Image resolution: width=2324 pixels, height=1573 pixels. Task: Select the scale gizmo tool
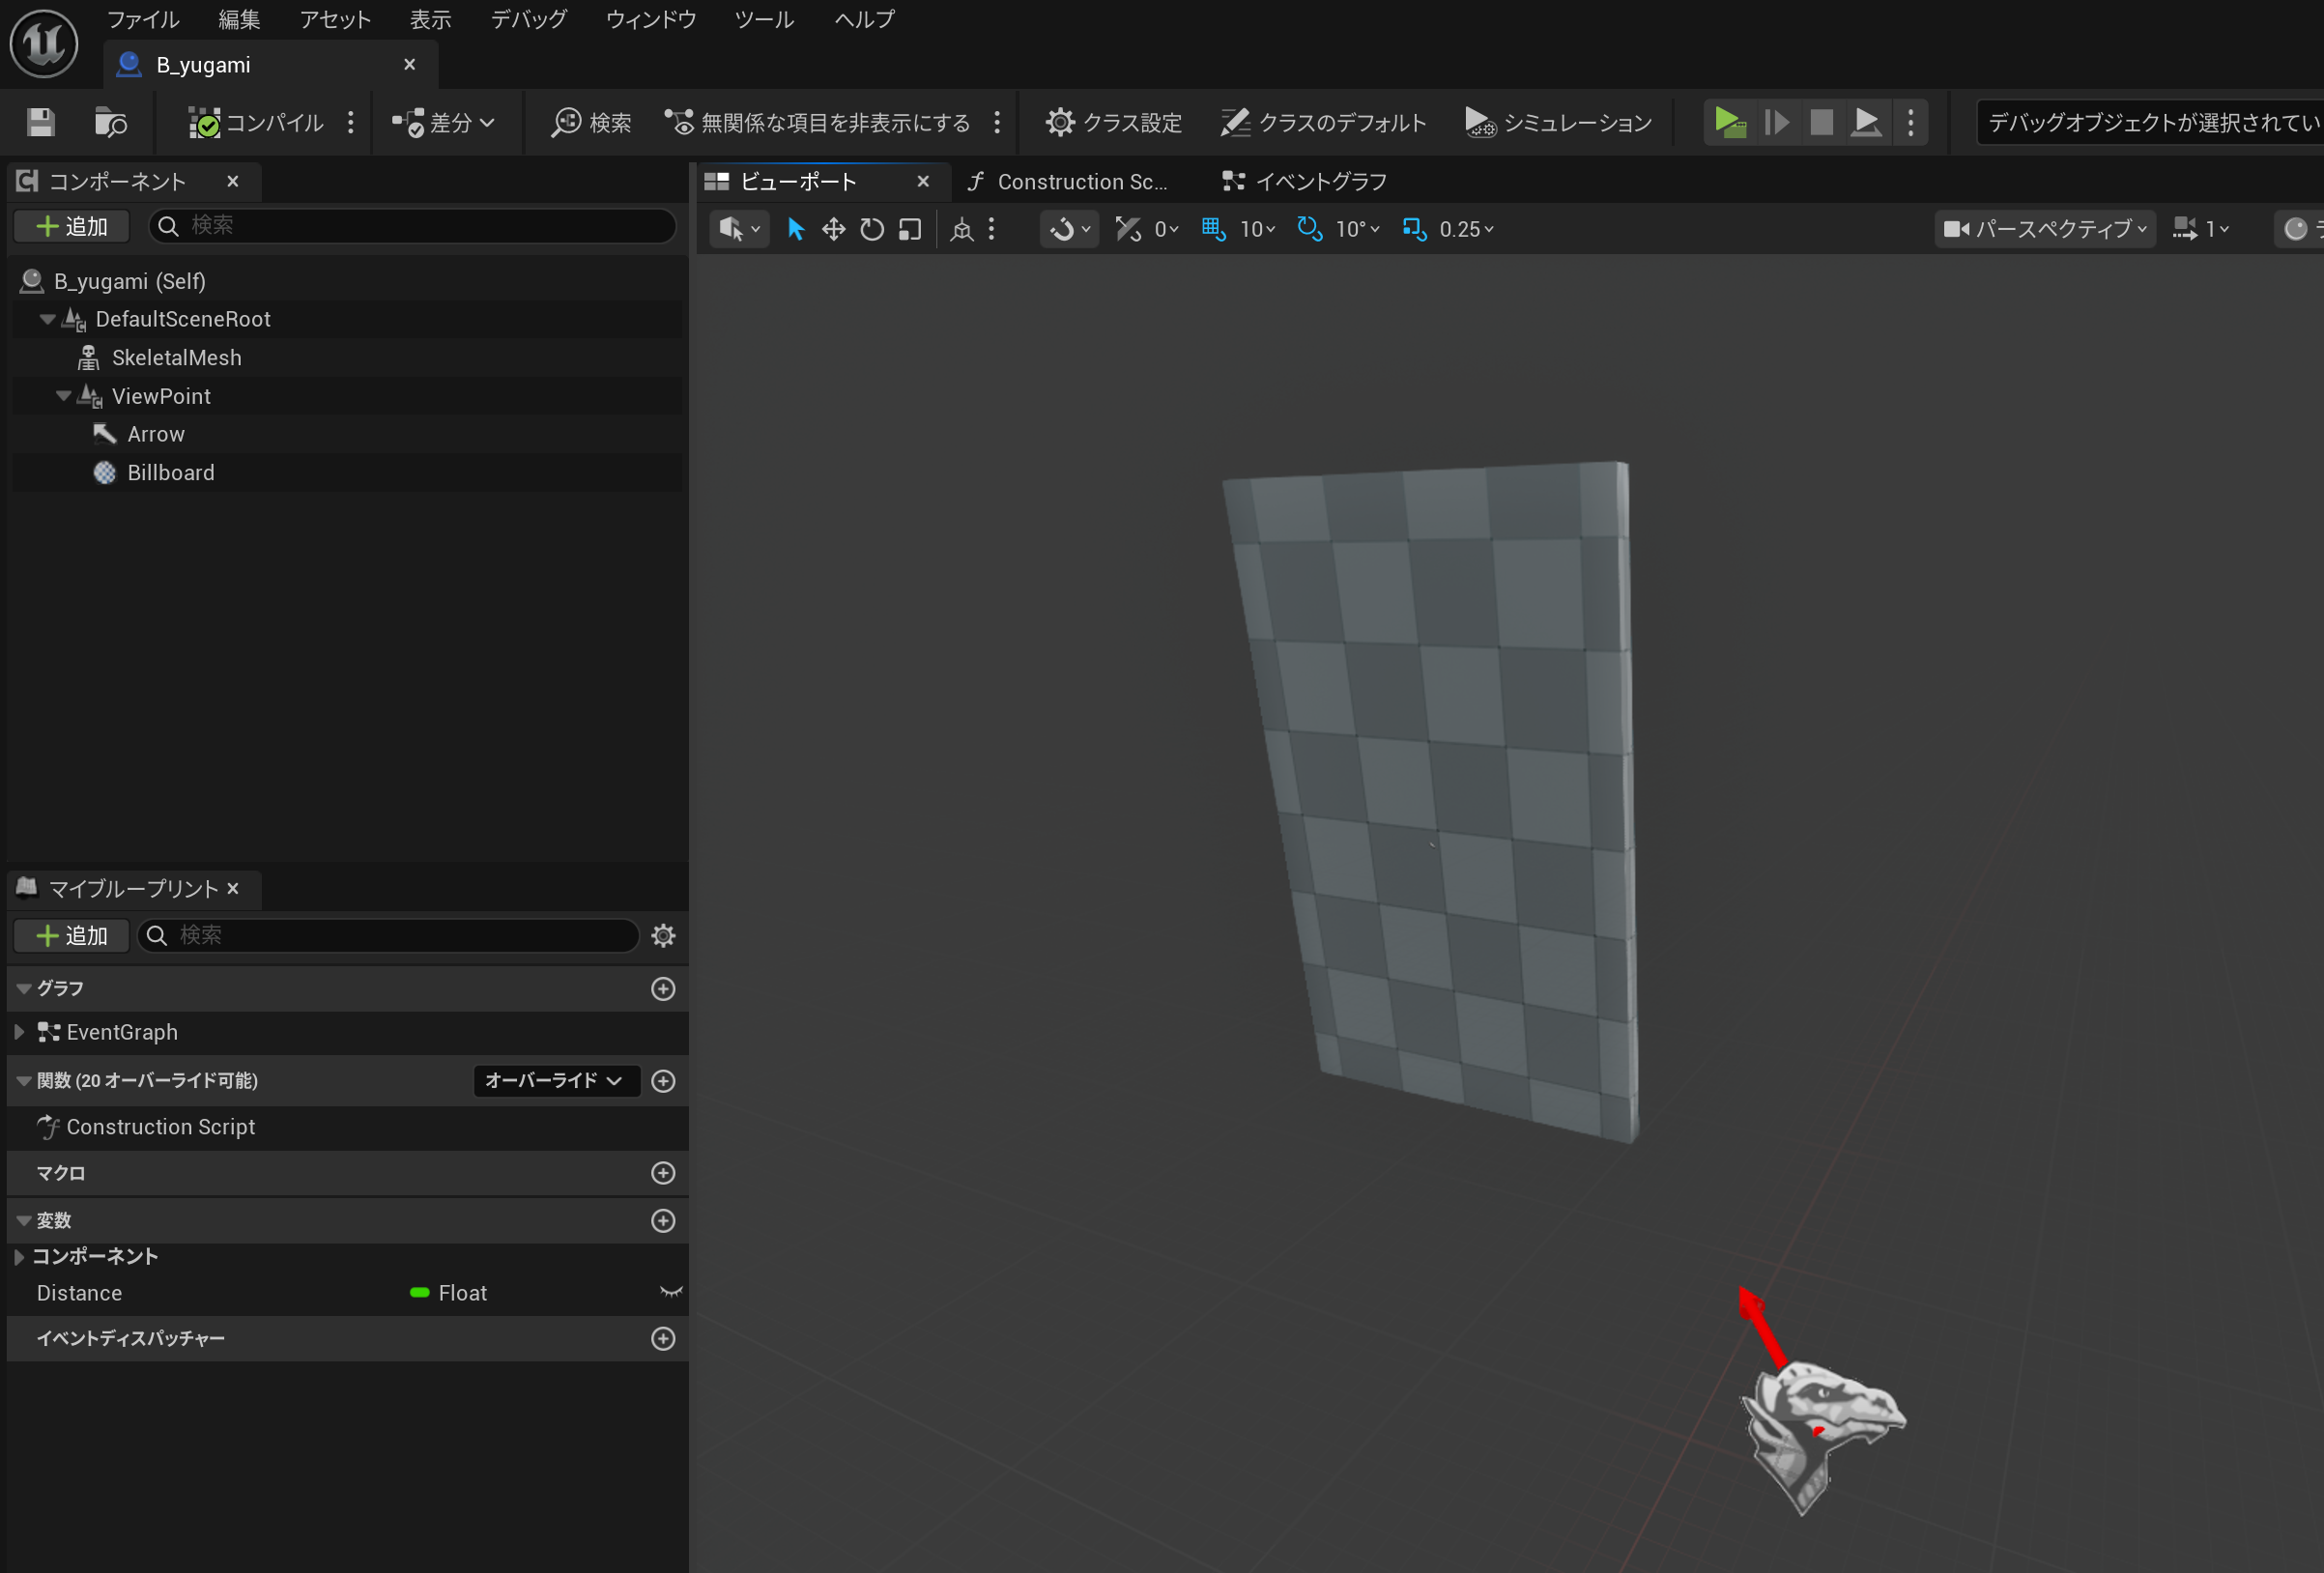910,229
